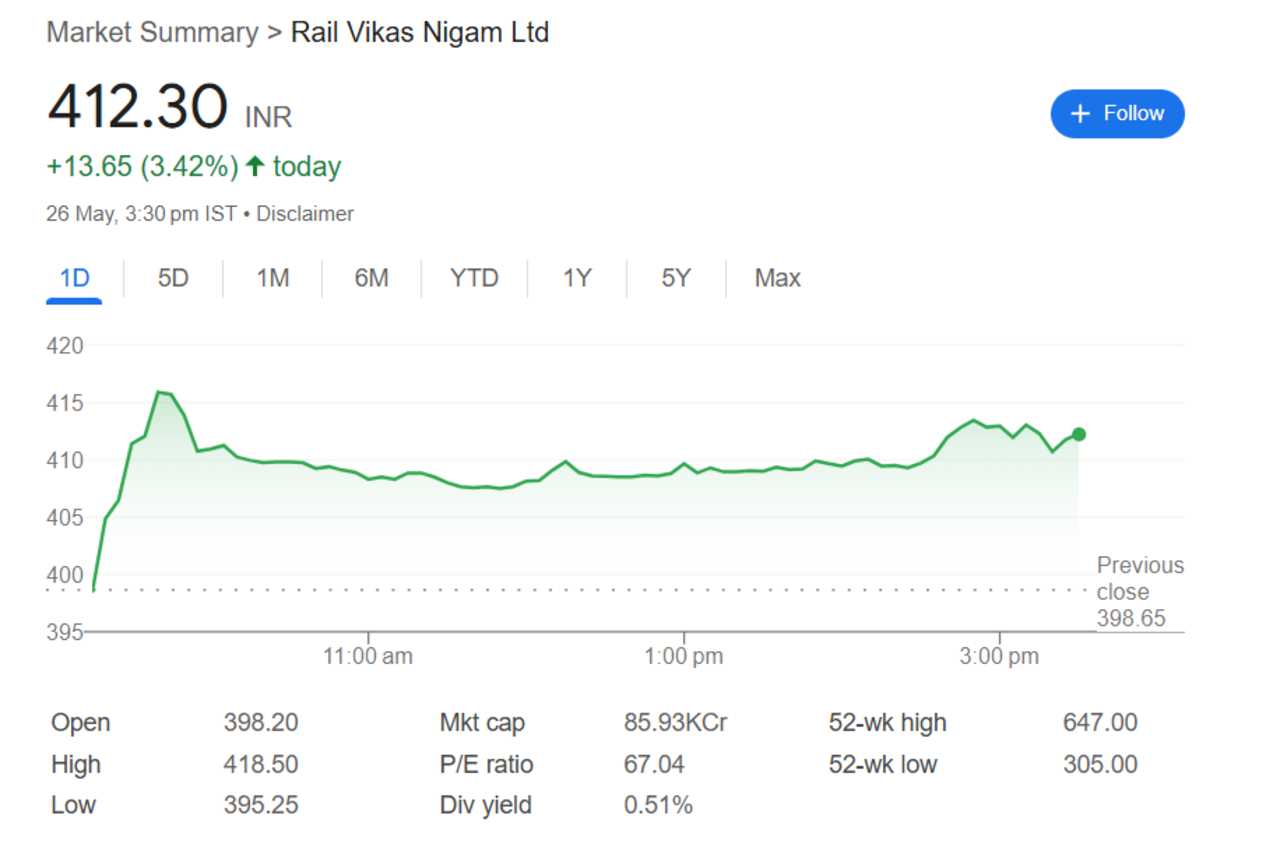Navigate back to Market Summary
Image resolution: width=1274 pixels, height=843 pixels.
click(150, 32)
